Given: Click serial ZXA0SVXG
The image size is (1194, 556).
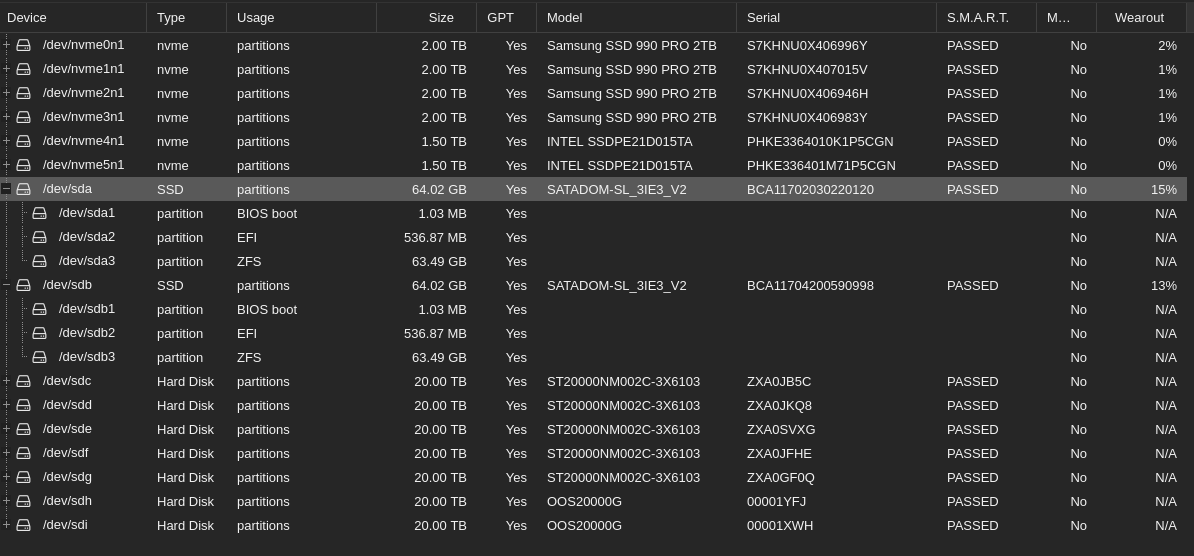Looking at the screenshot, I should [781, 430].
